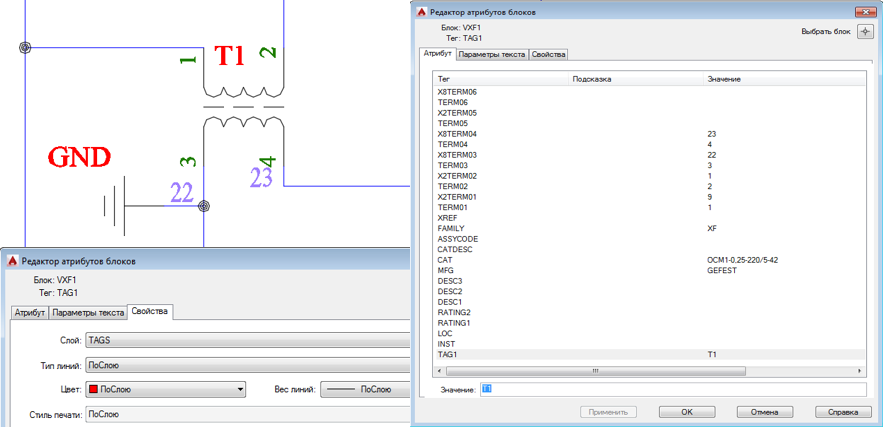Open the Цвет color dropdown
This screenshot has height=427, width=884.
point(166,389)
